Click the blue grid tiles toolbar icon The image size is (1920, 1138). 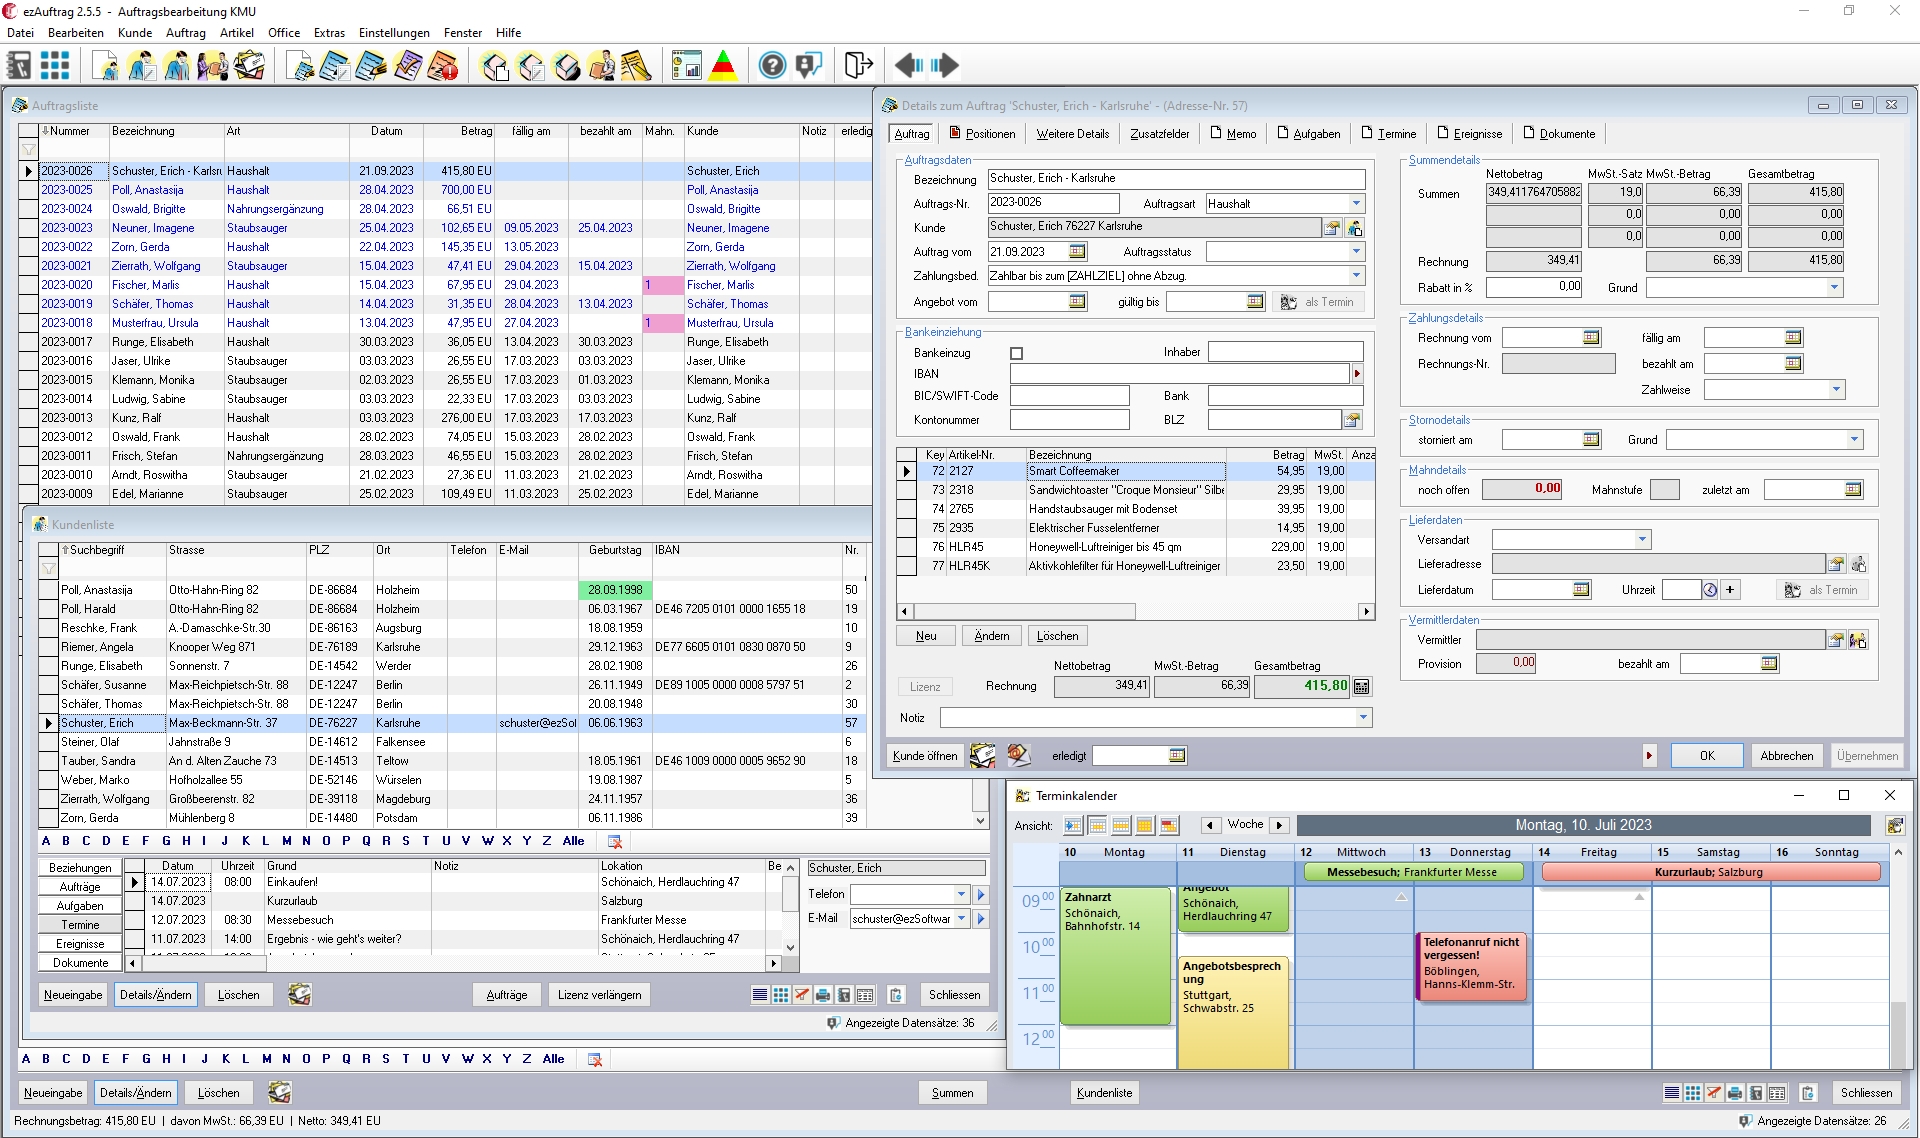click(55, 66)
